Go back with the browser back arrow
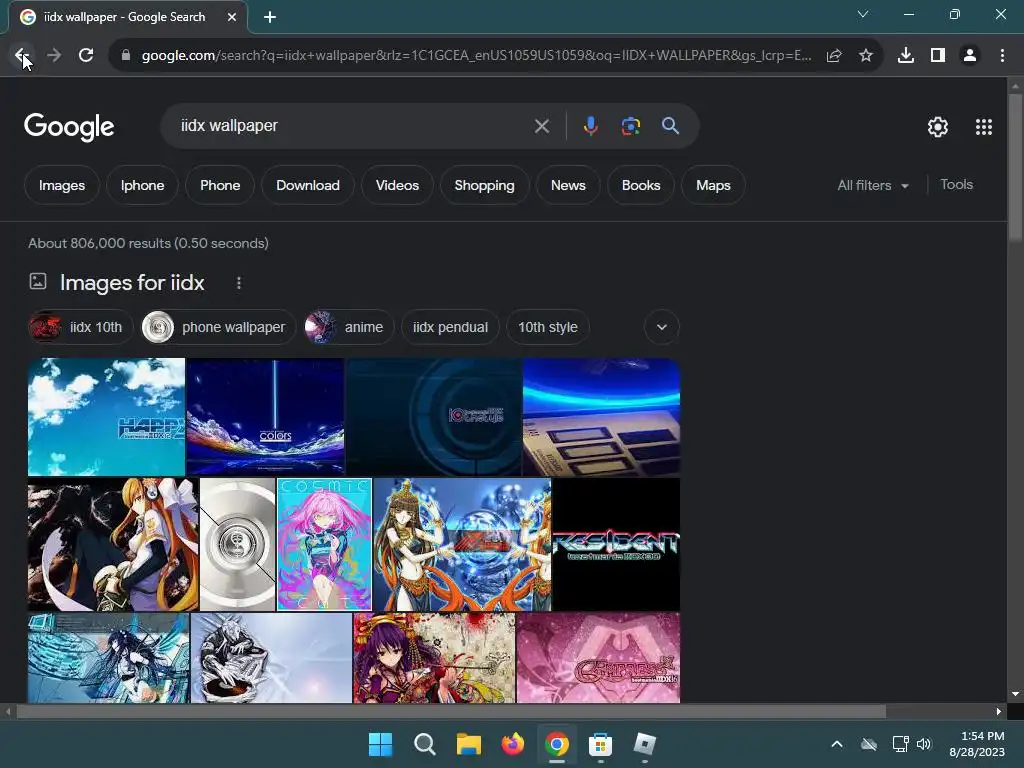Image resolution: width=1024 pixels, height=768 pixels. (21, 56)
